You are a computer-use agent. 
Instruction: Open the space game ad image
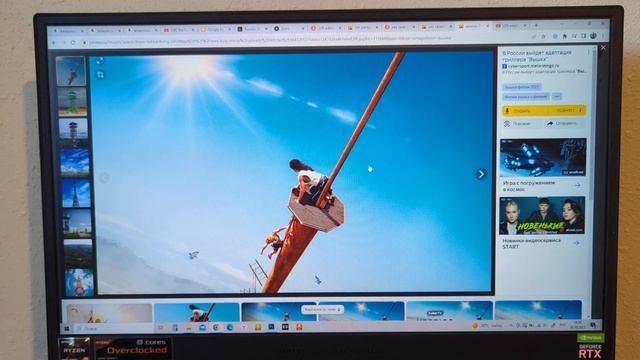tap(543, 157)
